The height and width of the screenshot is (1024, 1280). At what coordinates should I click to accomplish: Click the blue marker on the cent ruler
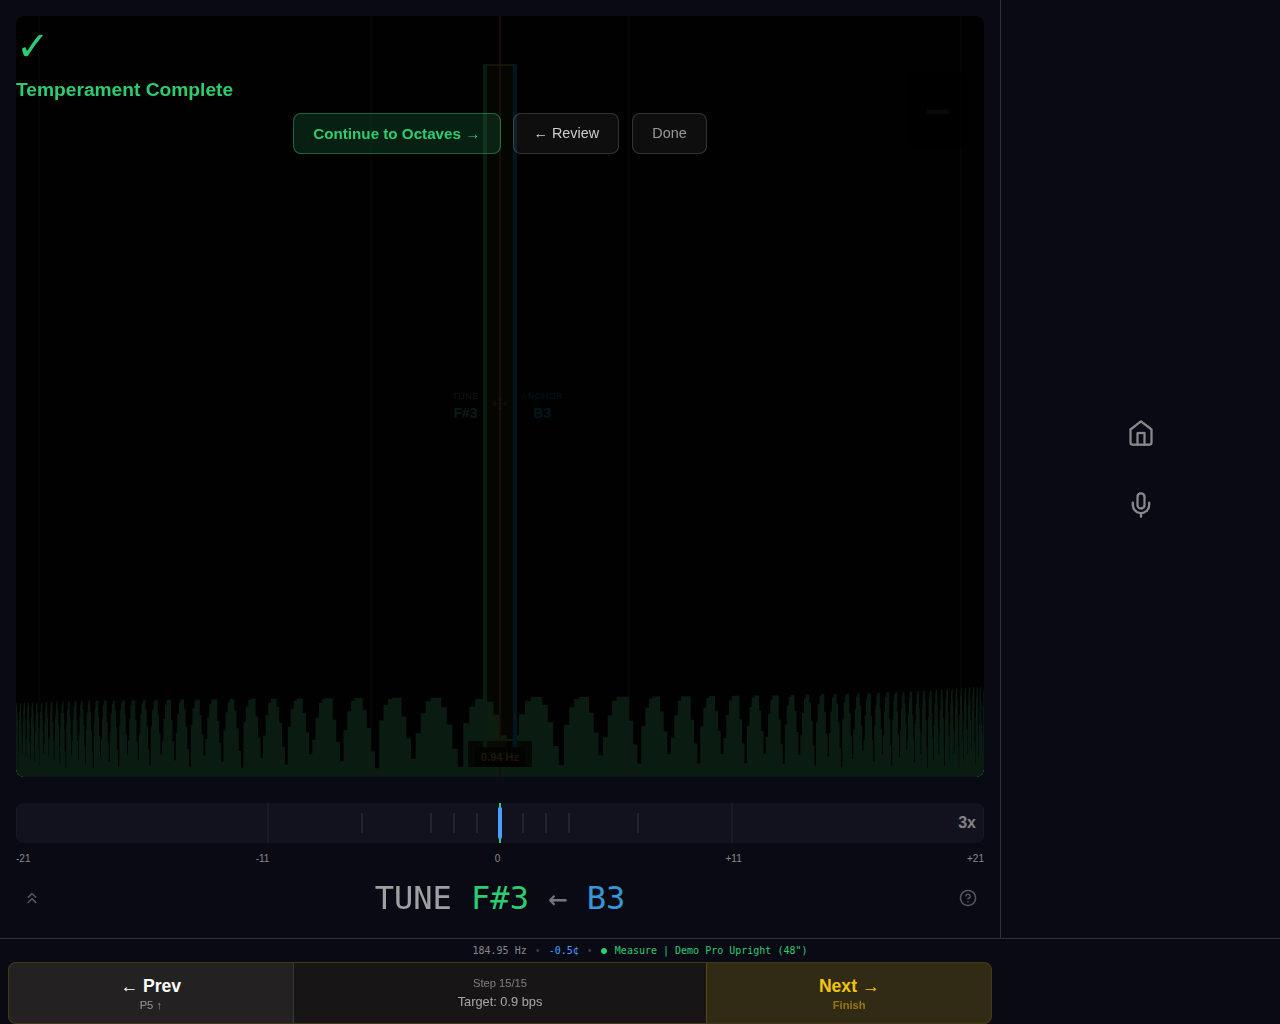500,822
